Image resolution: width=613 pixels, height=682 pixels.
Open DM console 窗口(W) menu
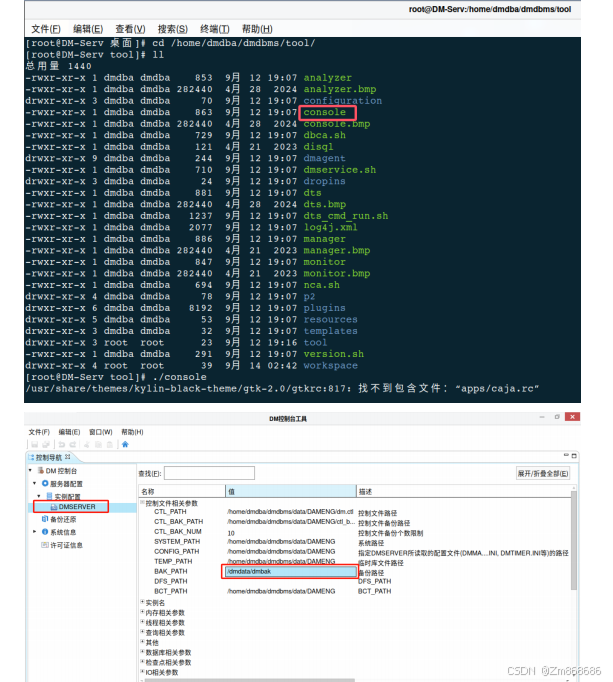pos(100,432)
